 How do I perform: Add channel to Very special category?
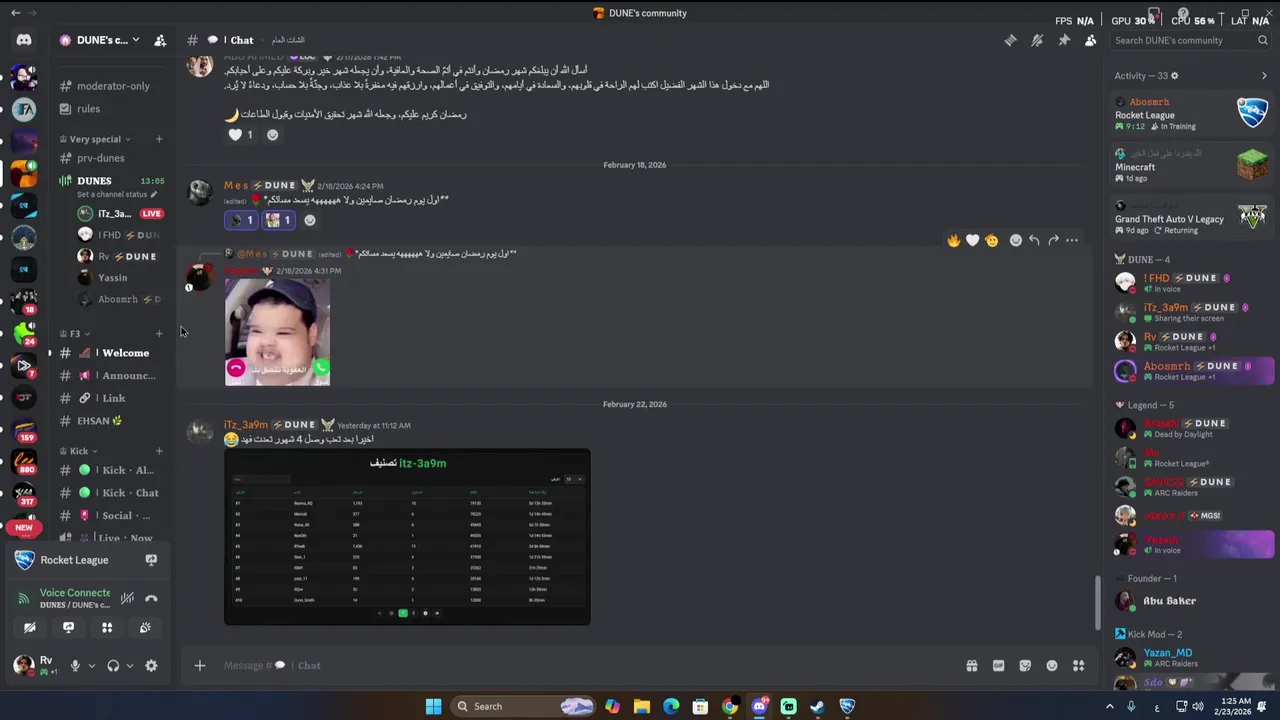pos(159,139)
